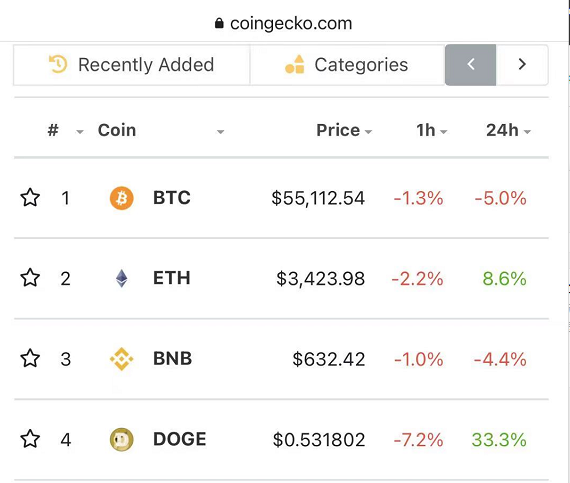Click the Recently Added clock icon

58,64
